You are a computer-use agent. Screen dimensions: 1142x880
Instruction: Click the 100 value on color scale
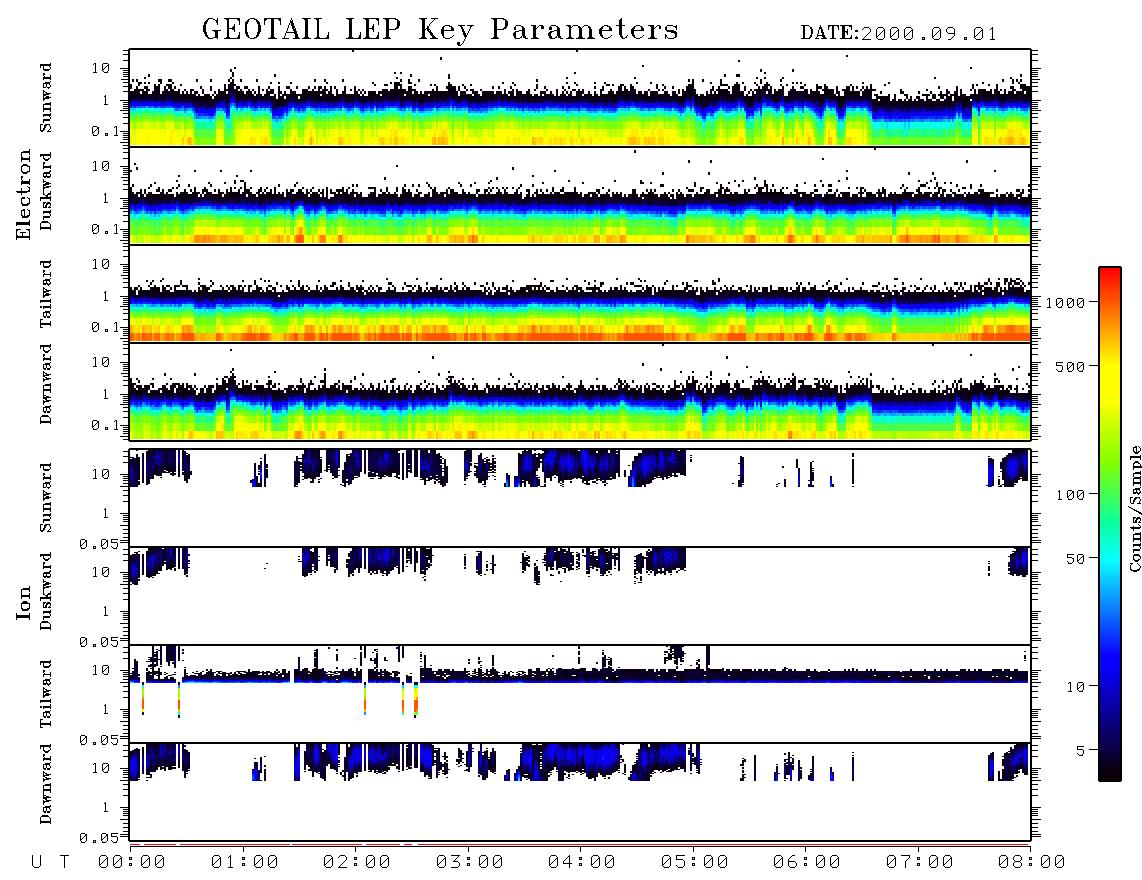pos(1070,495)
